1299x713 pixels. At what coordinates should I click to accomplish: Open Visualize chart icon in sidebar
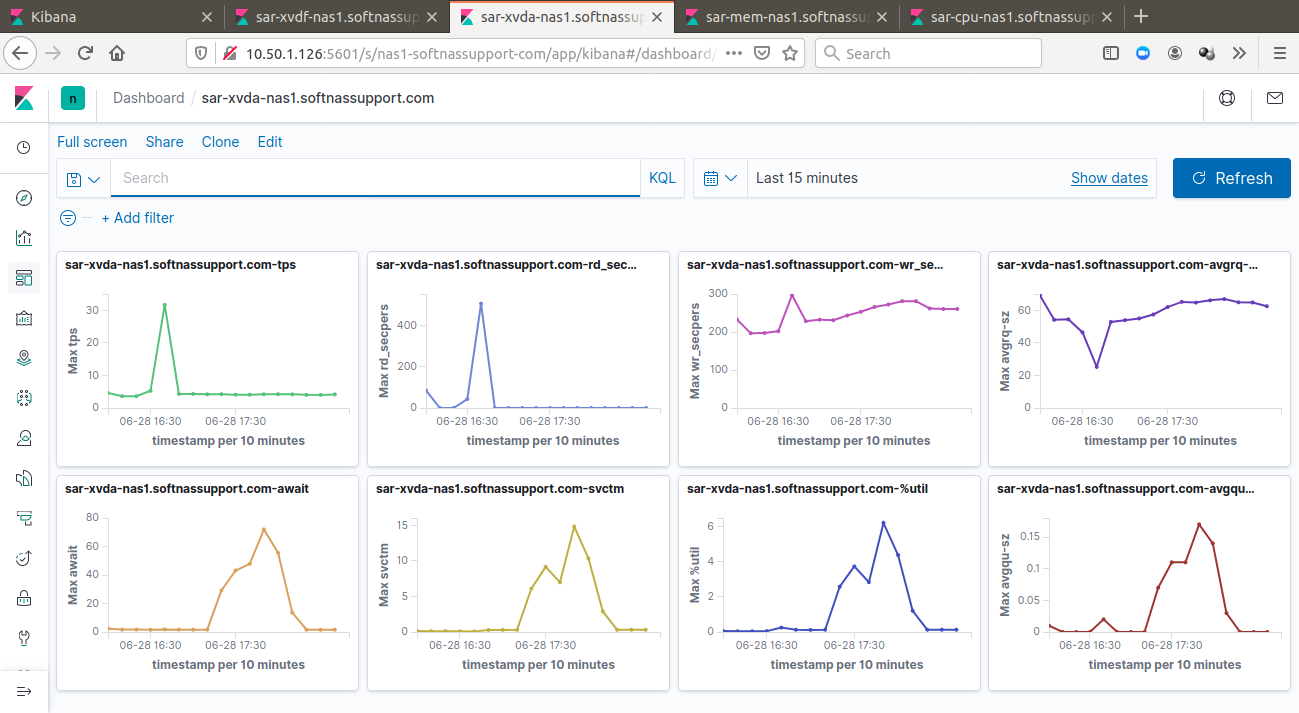coord(24,238)
